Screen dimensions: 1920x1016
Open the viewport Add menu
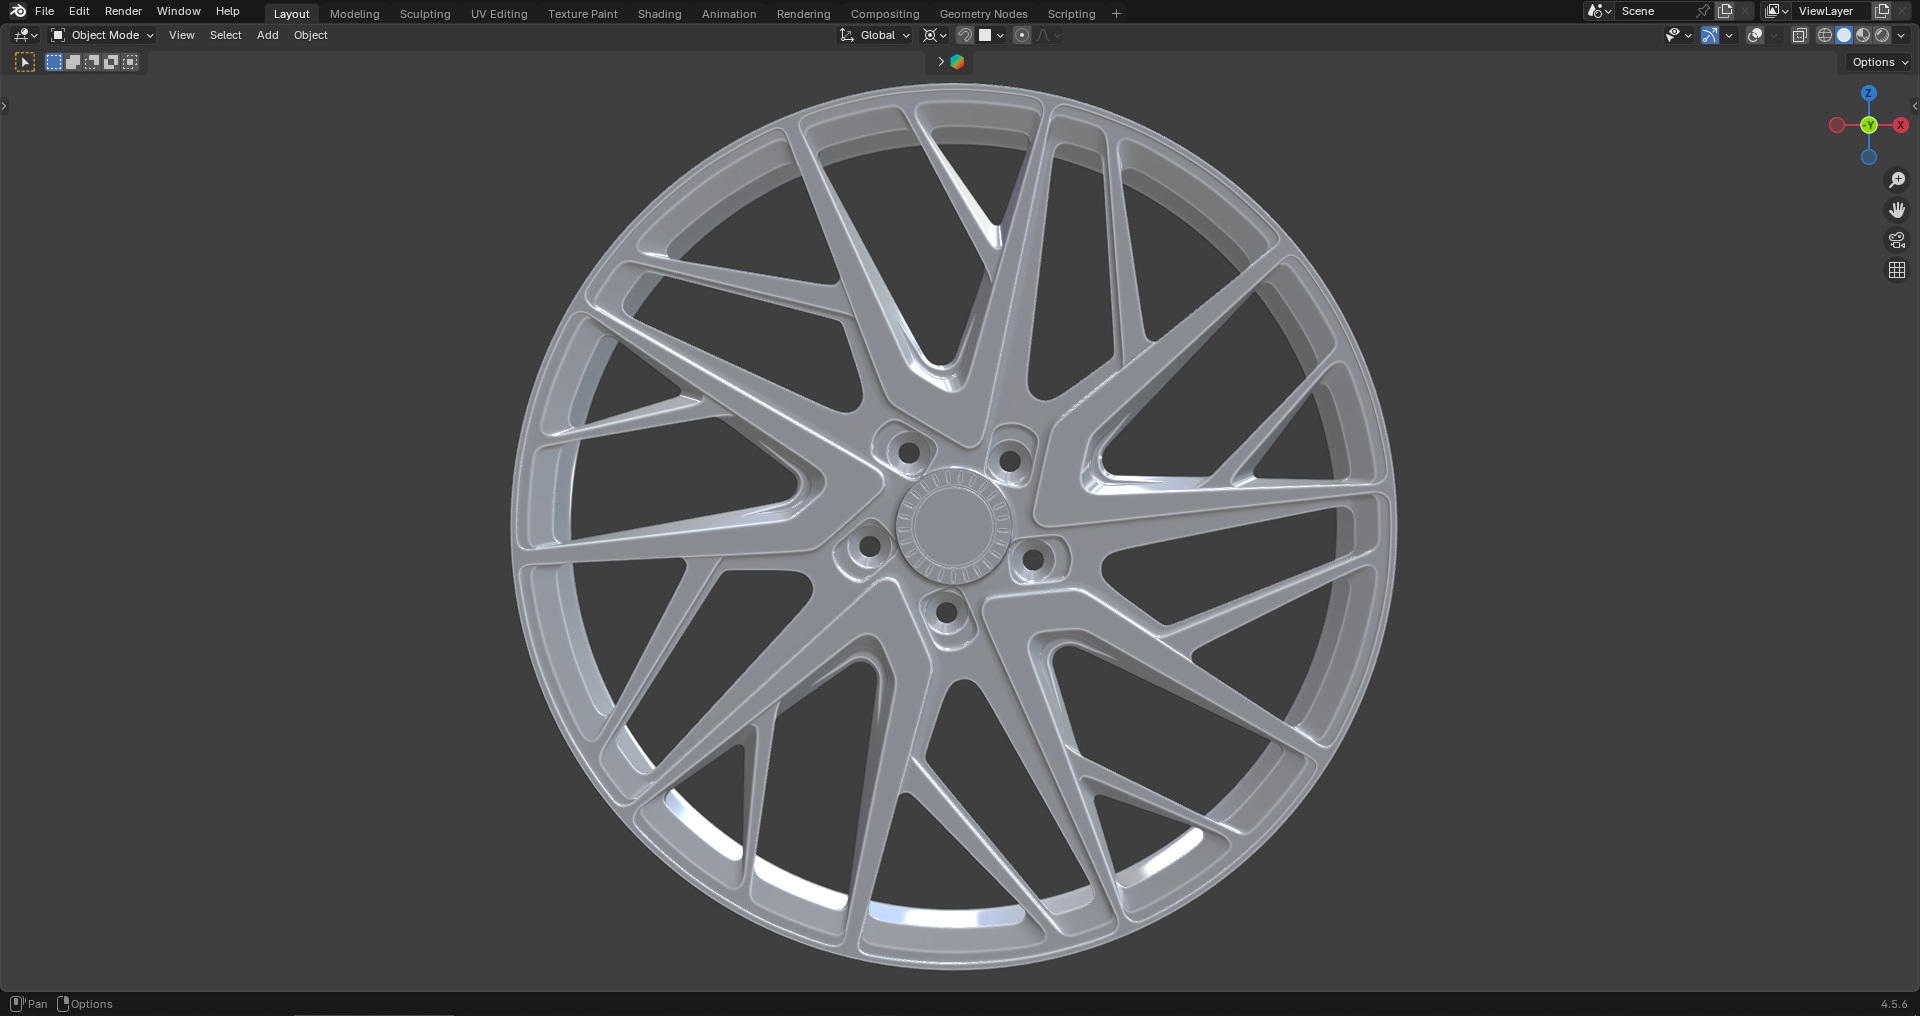tap(267, 35)
